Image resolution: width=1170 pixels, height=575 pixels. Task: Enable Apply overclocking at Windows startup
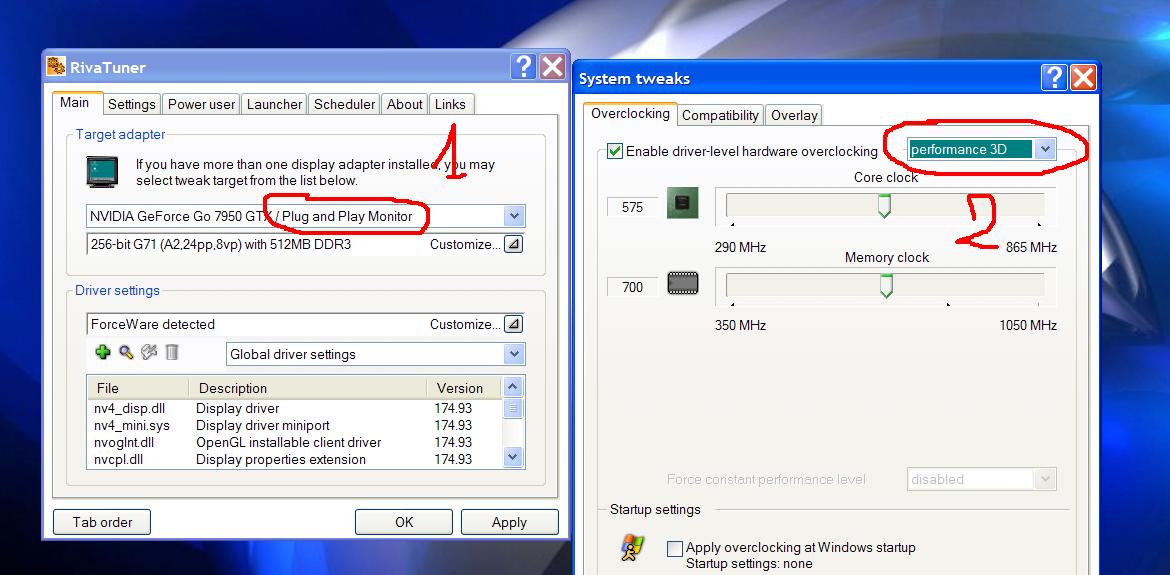tap(675, 549)
